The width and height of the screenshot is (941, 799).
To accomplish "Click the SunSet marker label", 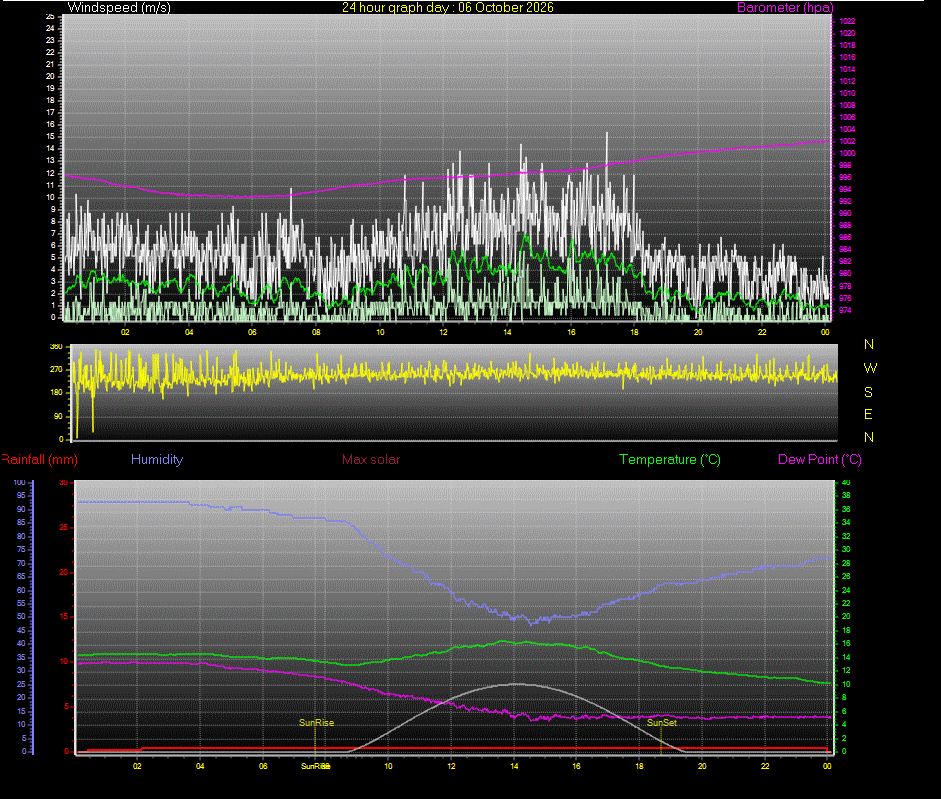I will point(661,722).
